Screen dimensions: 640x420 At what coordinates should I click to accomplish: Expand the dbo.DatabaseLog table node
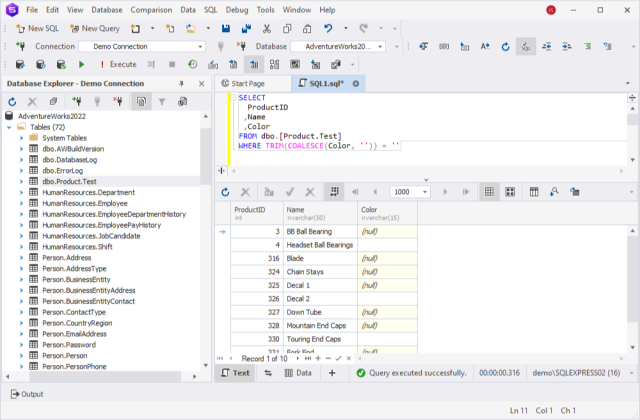click(21, 159)
